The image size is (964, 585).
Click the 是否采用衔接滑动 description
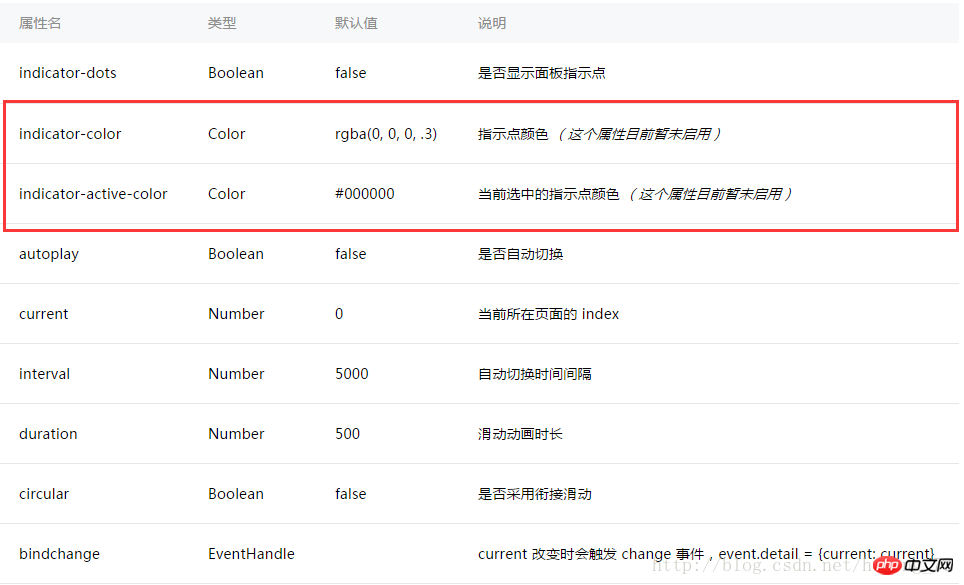point(534,493)
